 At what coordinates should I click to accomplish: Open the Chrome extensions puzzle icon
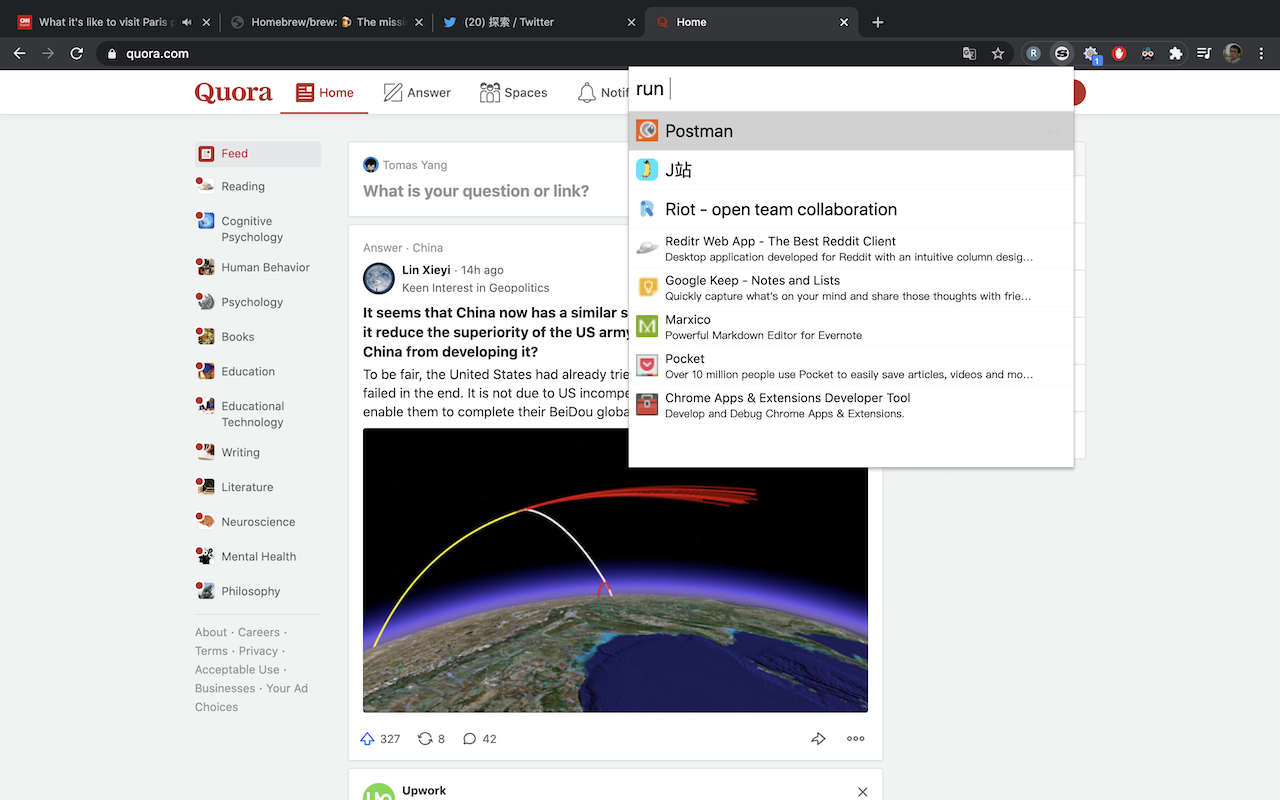click(x=1176, y=54)
